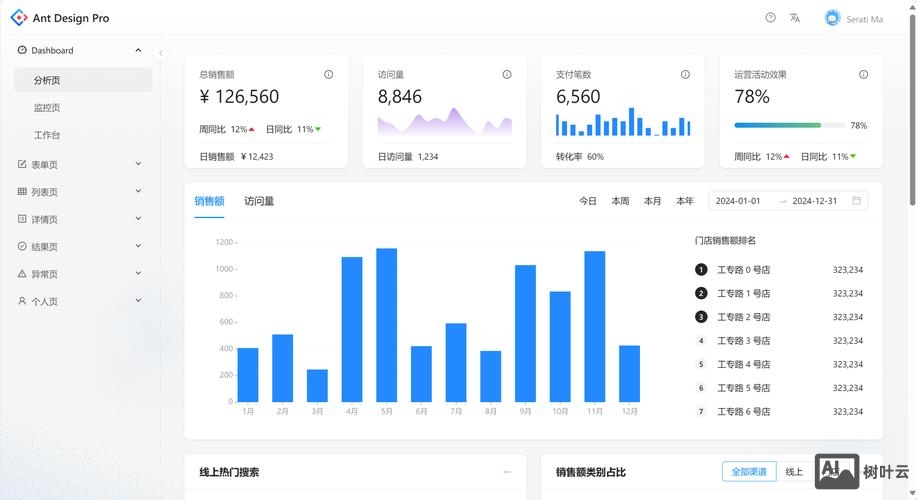Image resolution: width=917 pixels, height=500 pixels.
Task: Collapse the Dashboard menu chevron
Action: (138, 50)
